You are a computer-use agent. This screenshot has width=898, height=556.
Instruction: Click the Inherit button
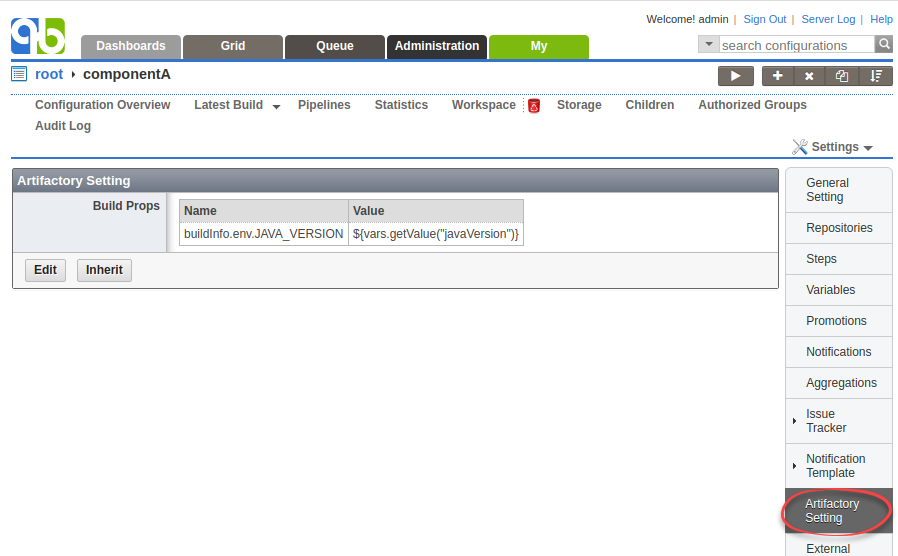(x=104, y=270)
